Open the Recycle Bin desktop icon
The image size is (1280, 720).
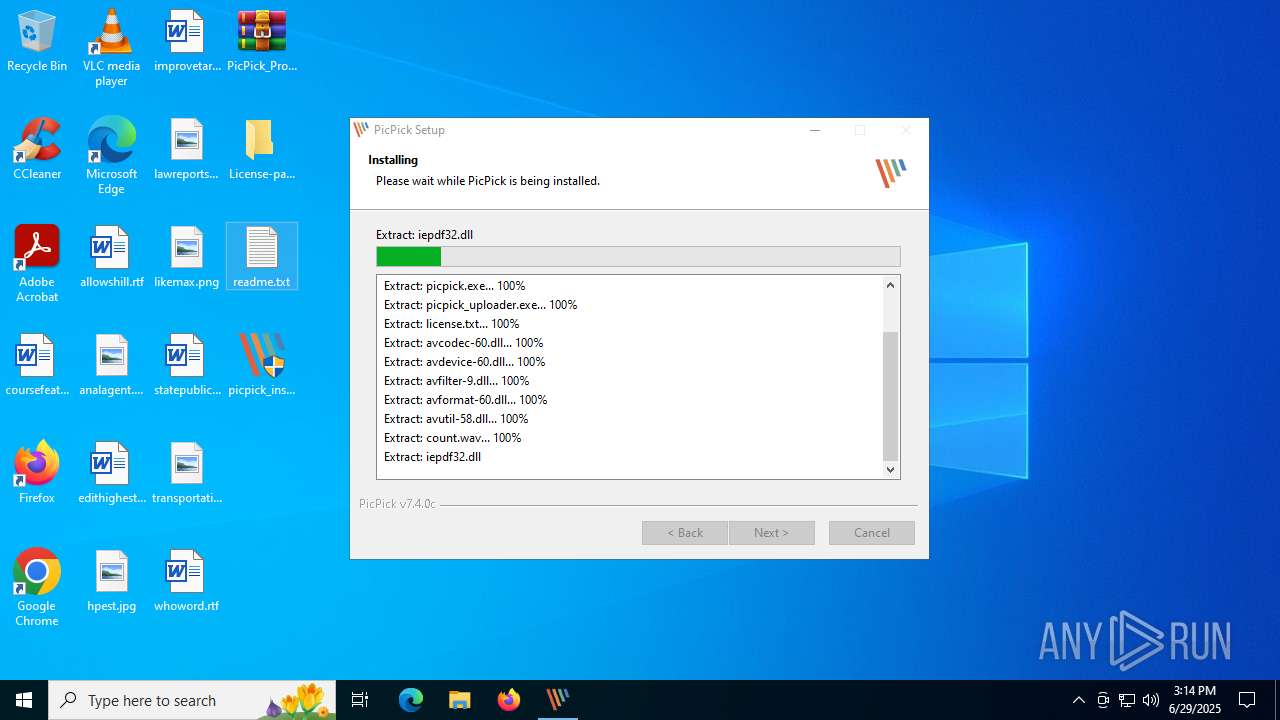[x=37, y=42]
